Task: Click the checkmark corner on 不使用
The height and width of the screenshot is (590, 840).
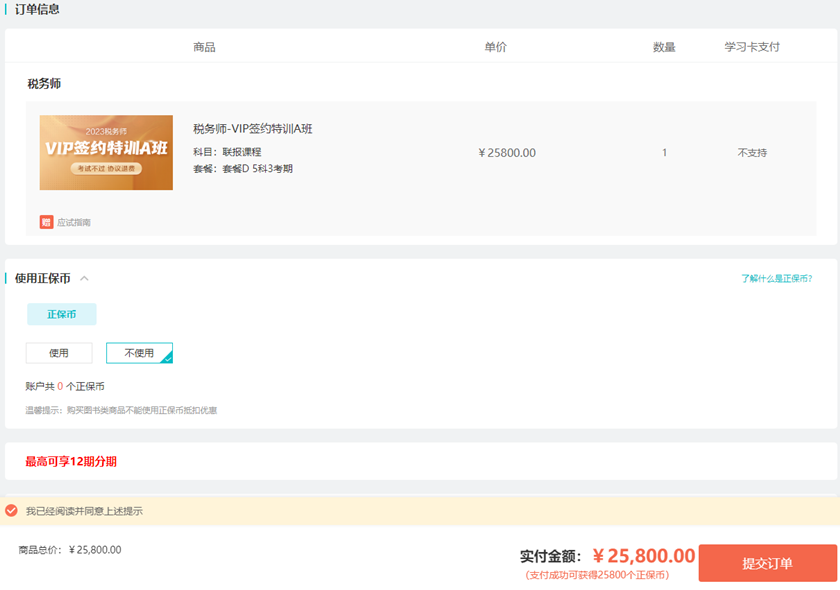Action: (166, 357)
